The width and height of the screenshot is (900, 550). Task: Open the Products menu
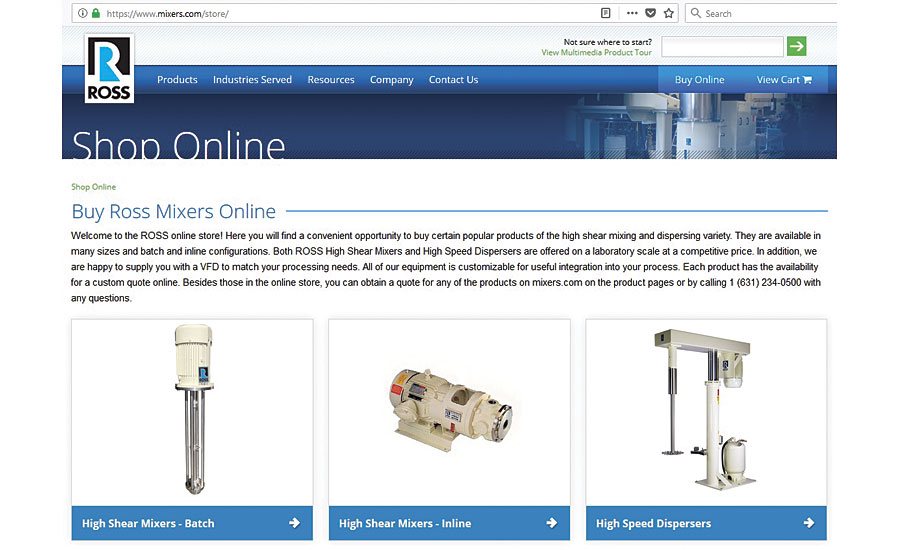pyautogui.click(x=177, y=80)
